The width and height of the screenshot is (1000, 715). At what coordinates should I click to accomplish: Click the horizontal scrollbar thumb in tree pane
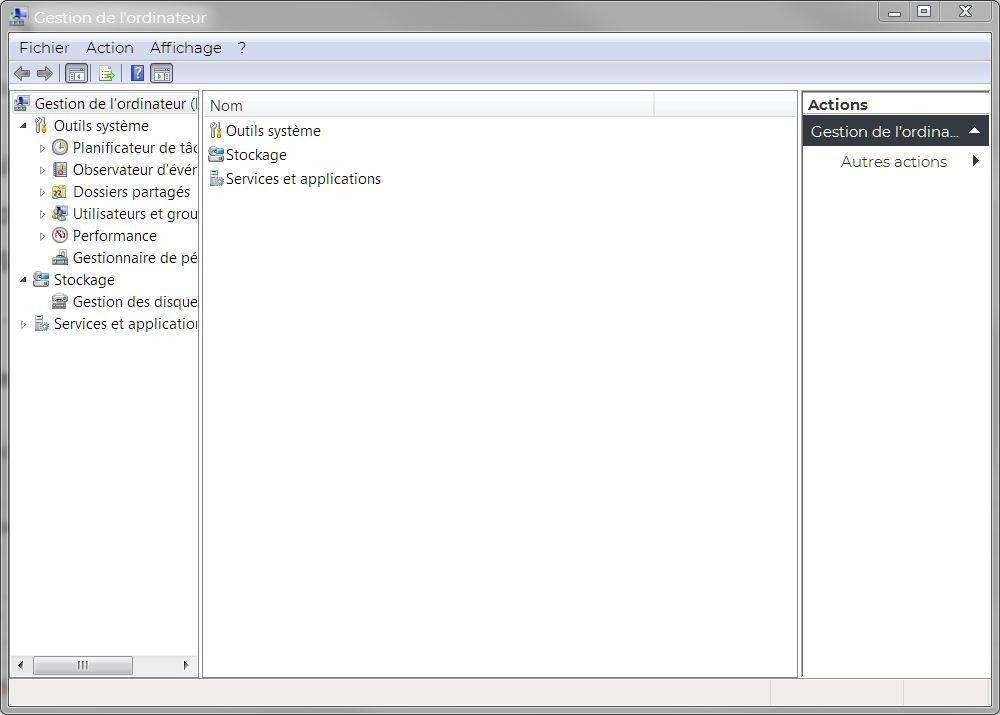pyautogui.click(x=82, y=665)
